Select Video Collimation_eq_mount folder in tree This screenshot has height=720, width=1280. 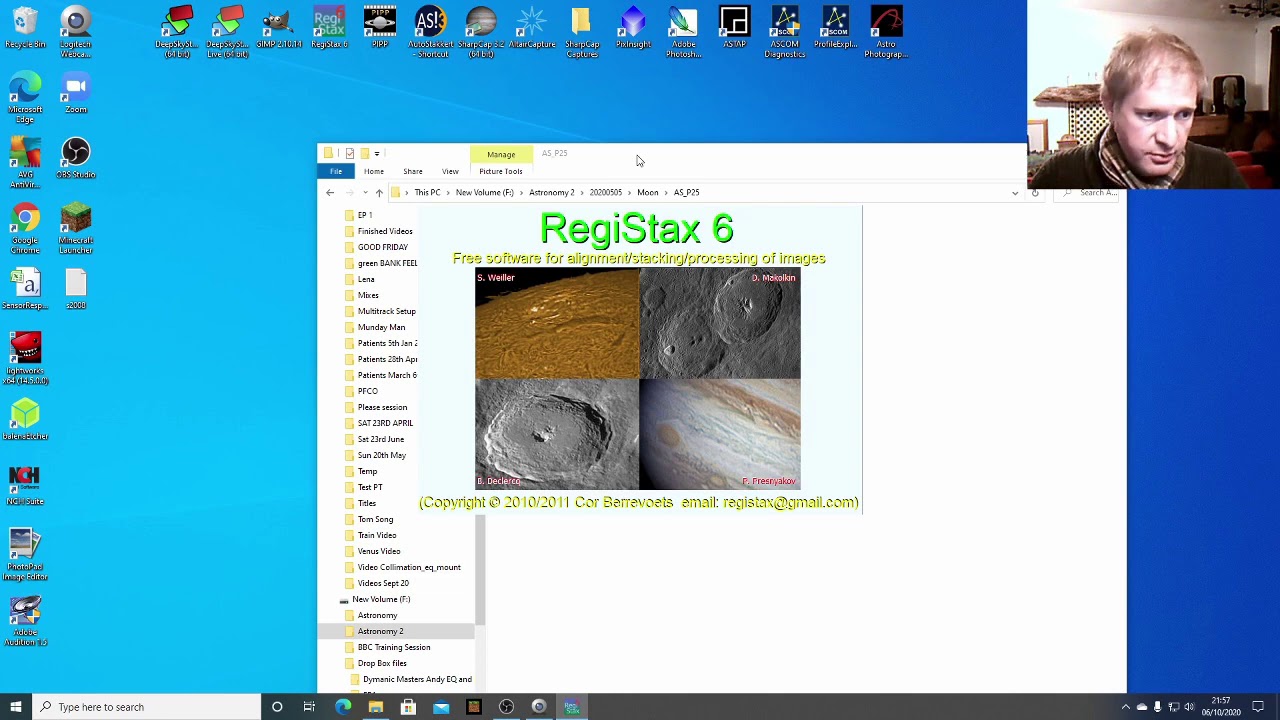click(409, 567)
